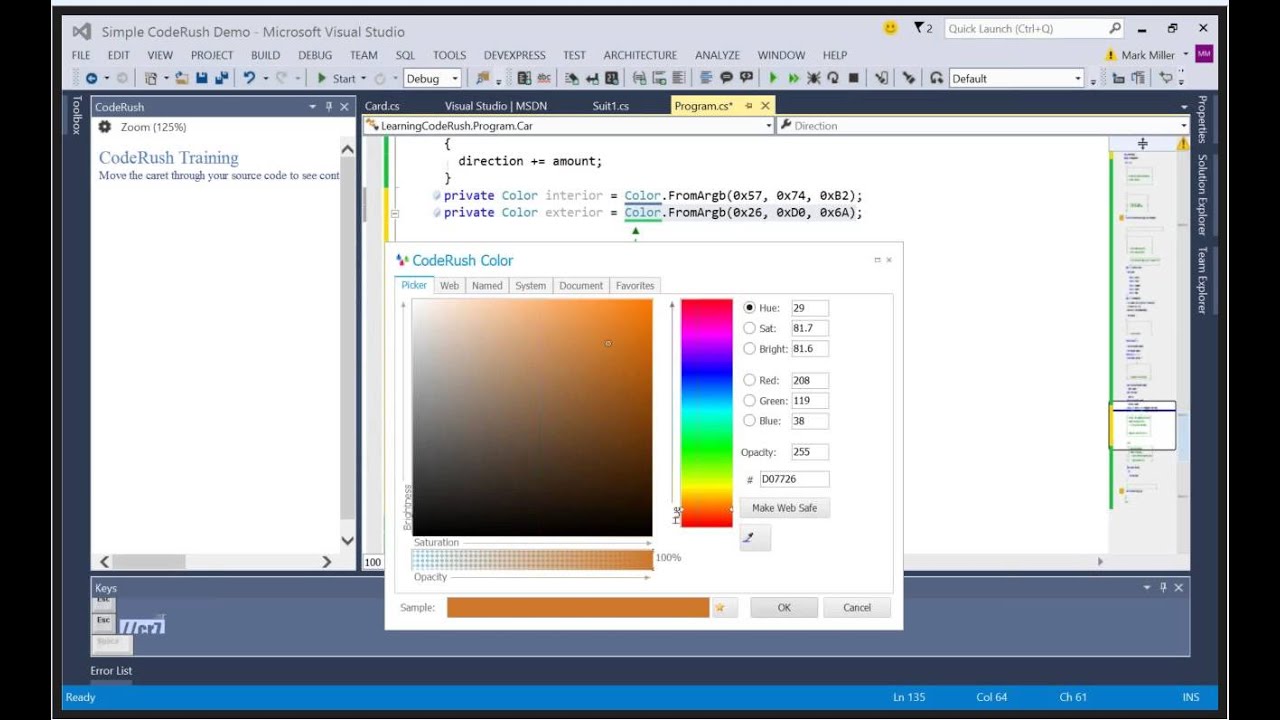Switch to the Web color tab
This screenshot has width=1280, height=720.
(x=450, y=285)
